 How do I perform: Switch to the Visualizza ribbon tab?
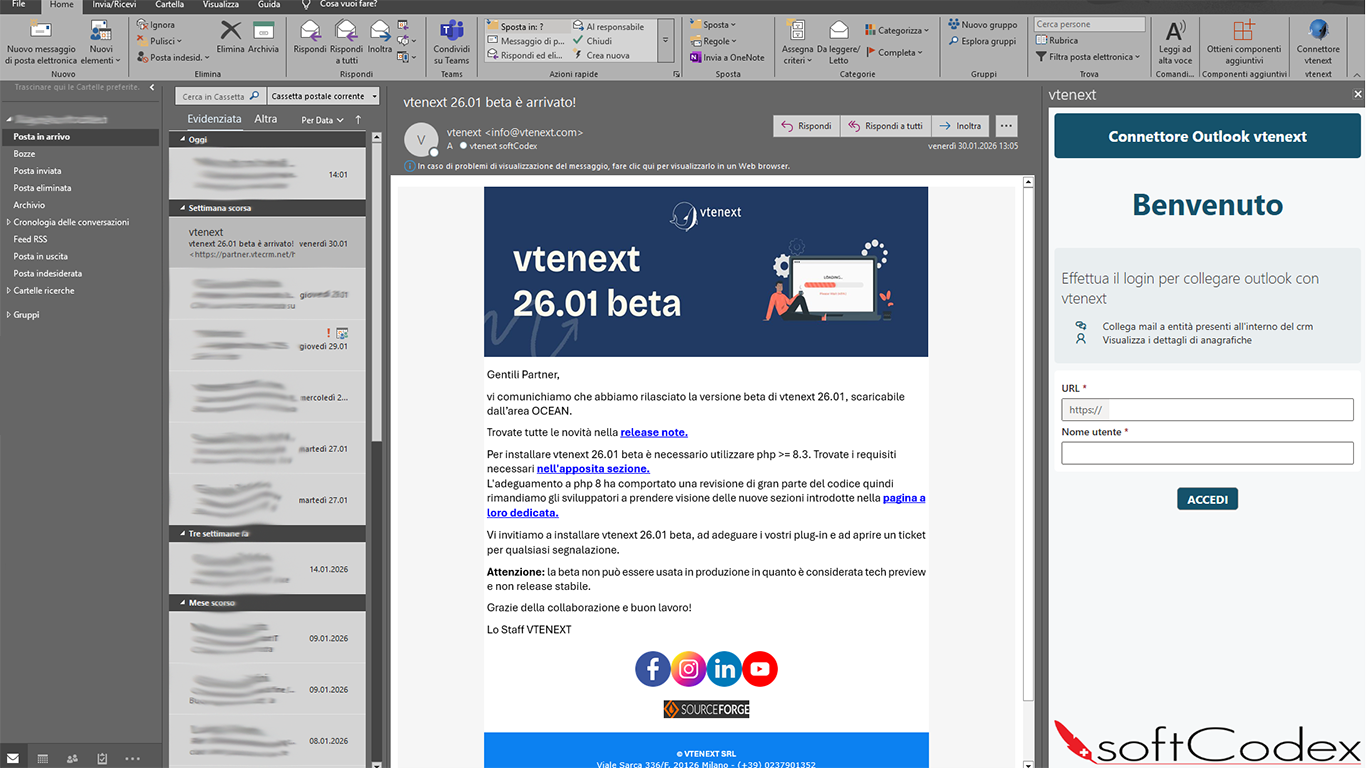tap(220, 5)
